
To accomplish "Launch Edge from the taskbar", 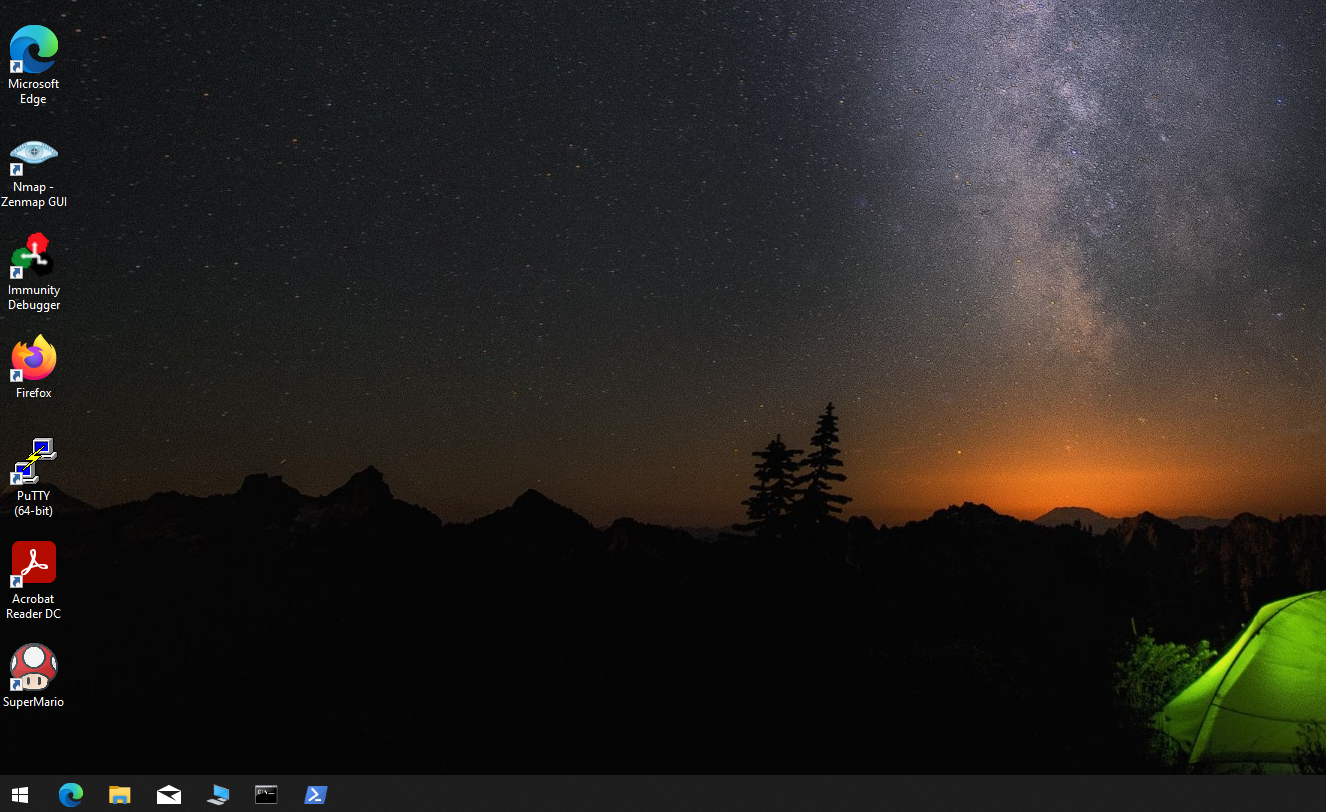I will pyautogui.click(x=70, y=795).
